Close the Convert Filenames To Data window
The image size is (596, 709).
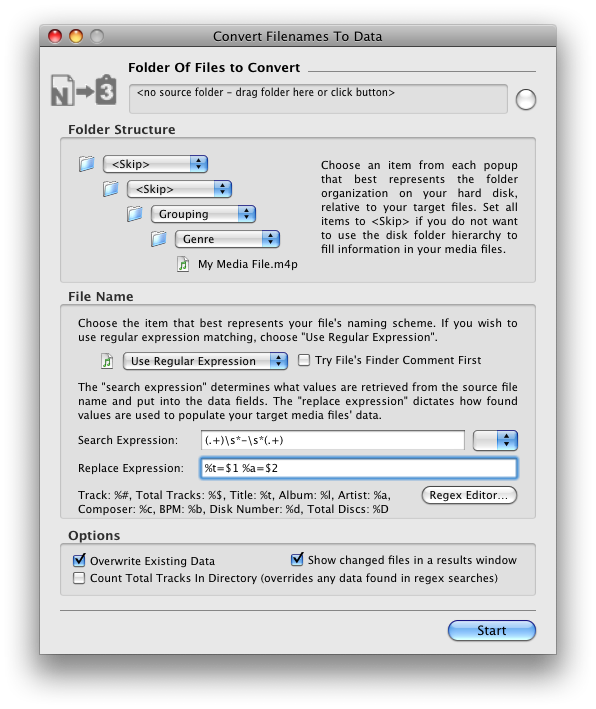55,36
